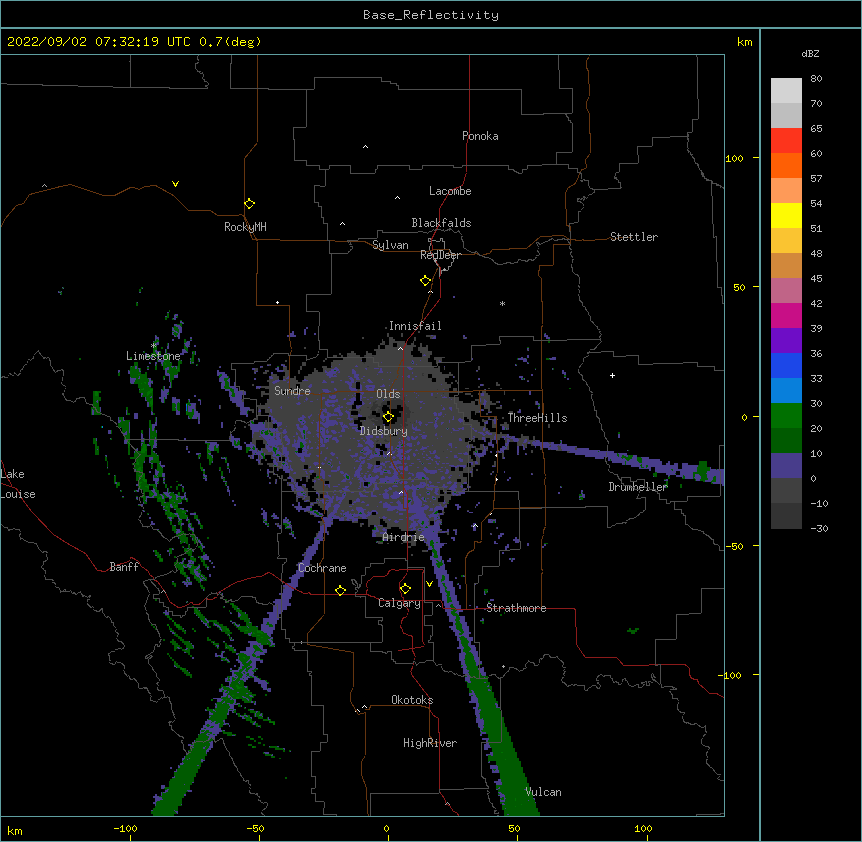The image size is (862, 842).
Task: Click the Drumheller city label
Action: click(x=638, y=487)
